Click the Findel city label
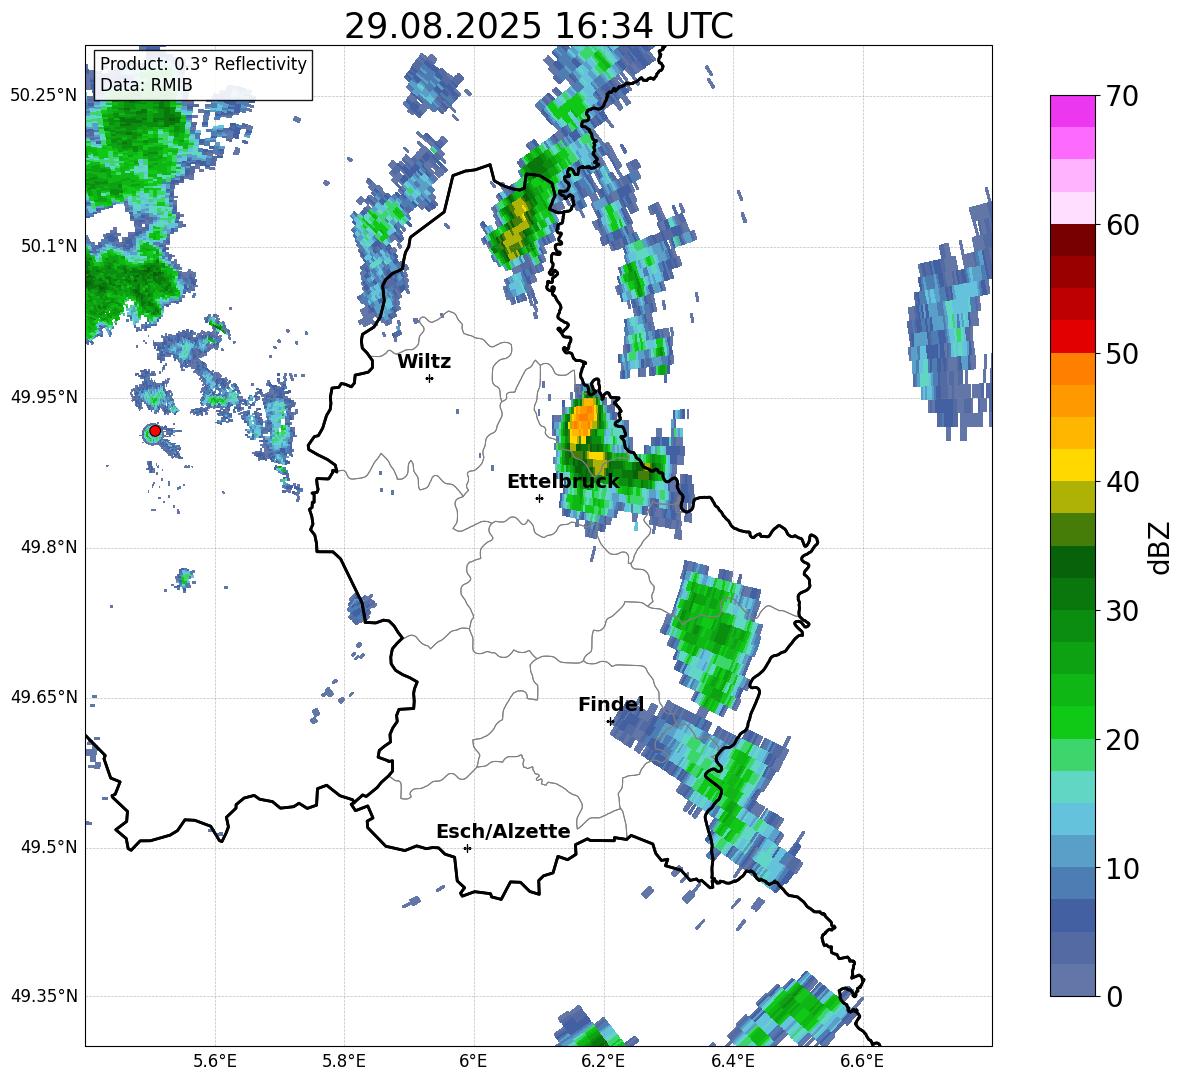The height and width of the screenshot is (1081, 1184). click(611, 704)
